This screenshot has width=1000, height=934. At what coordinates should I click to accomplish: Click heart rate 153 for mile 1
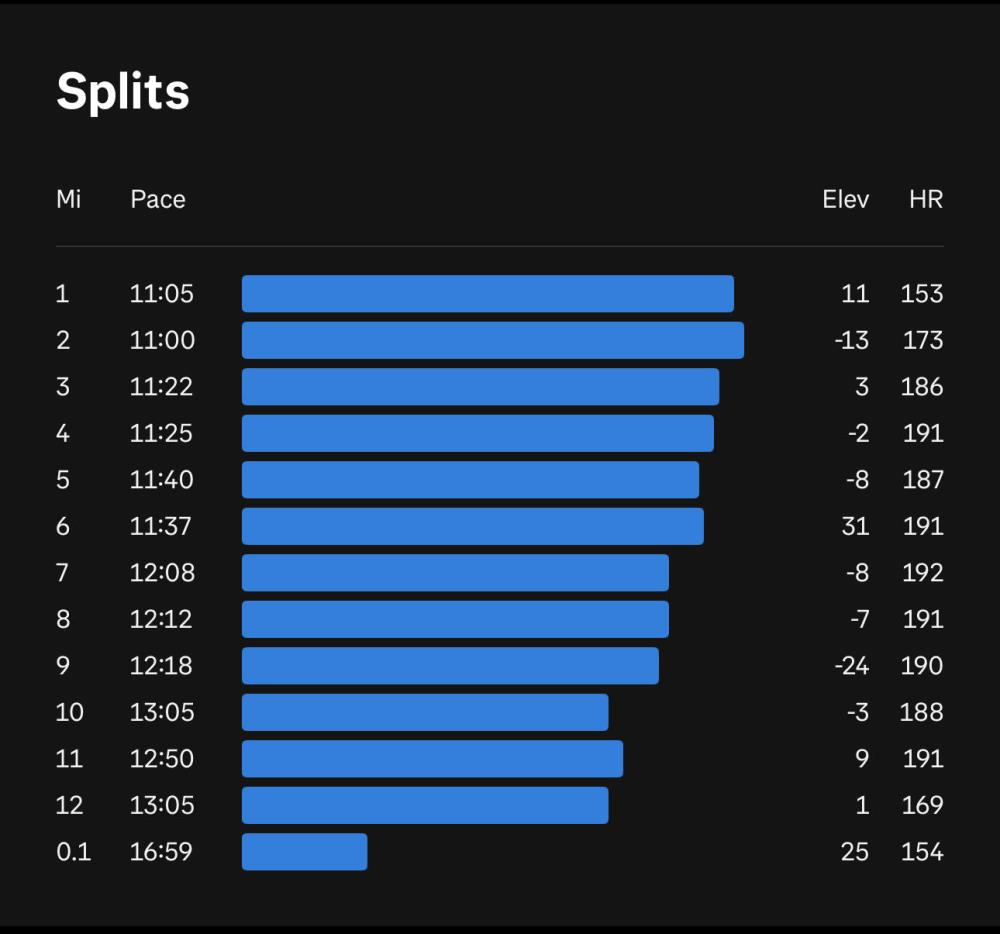click(x=922, y=294)
